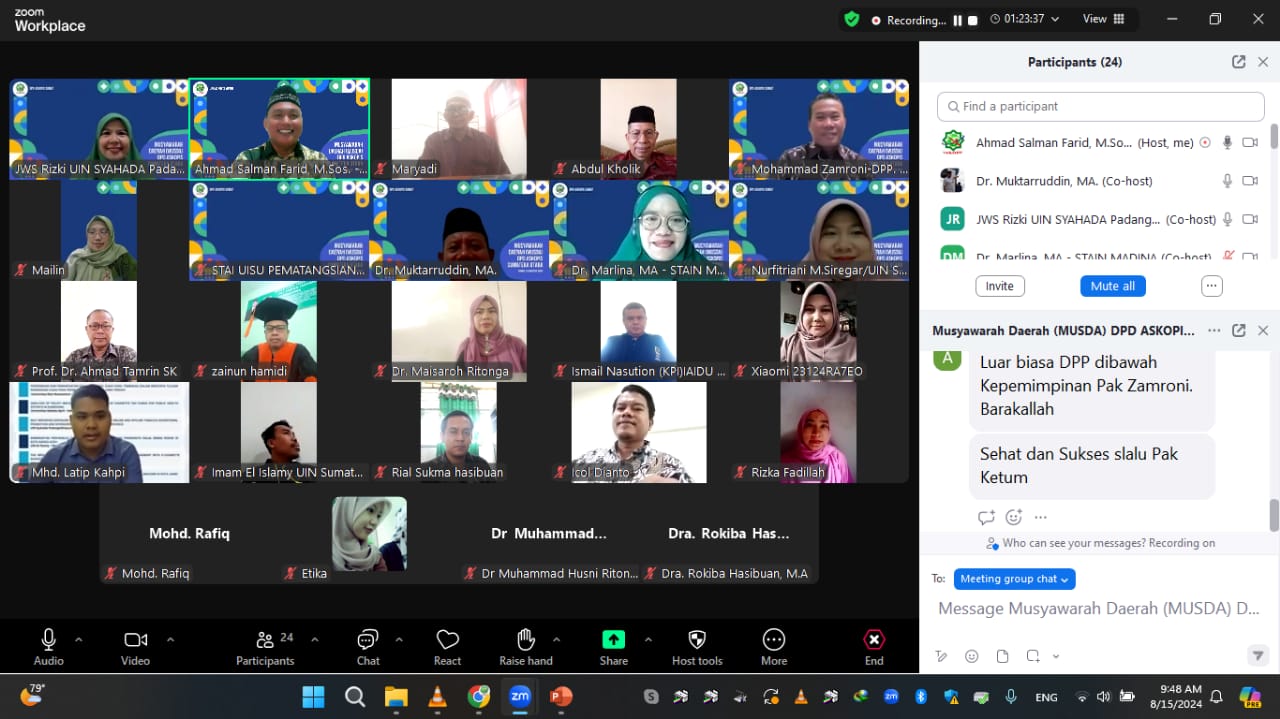Expand chat options caret in toolbar
The image size is (1280, 719).
pyautogui.click(x=399, y=640)
